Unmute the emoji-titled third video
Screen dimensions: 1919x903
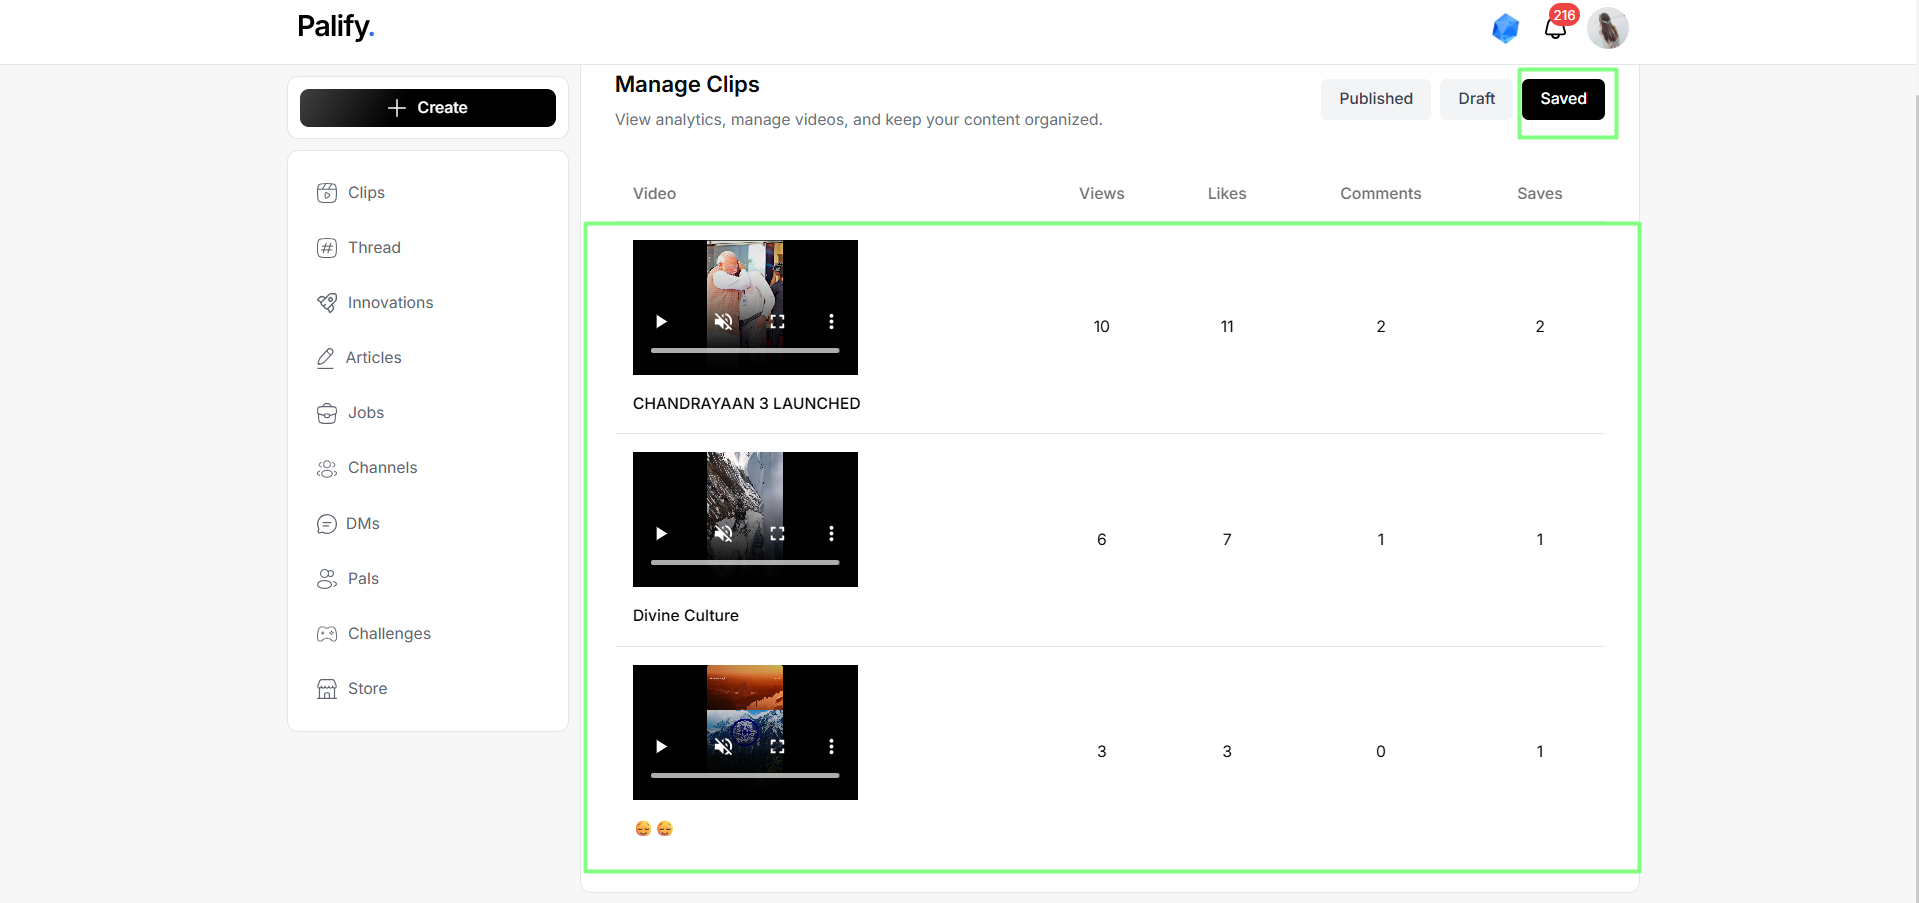[723, 746]
